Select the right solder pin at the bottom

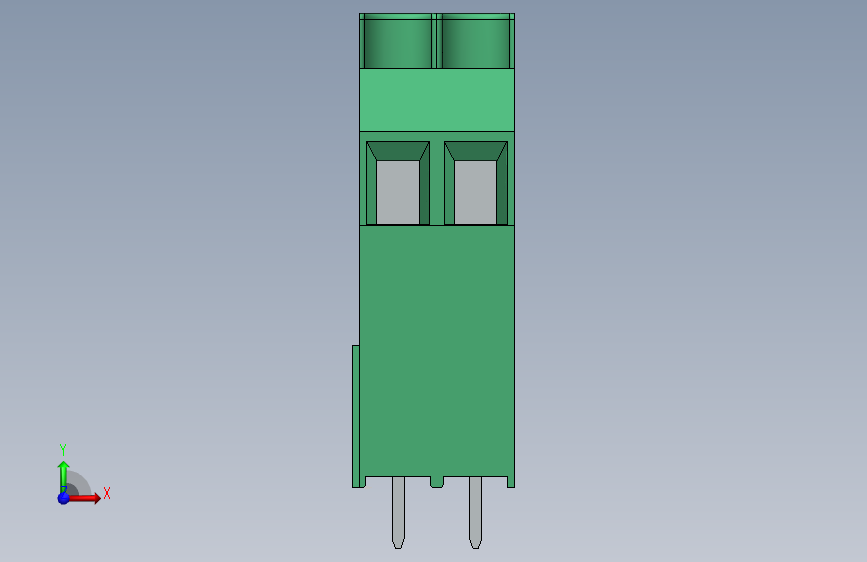[x=476, y=512]
